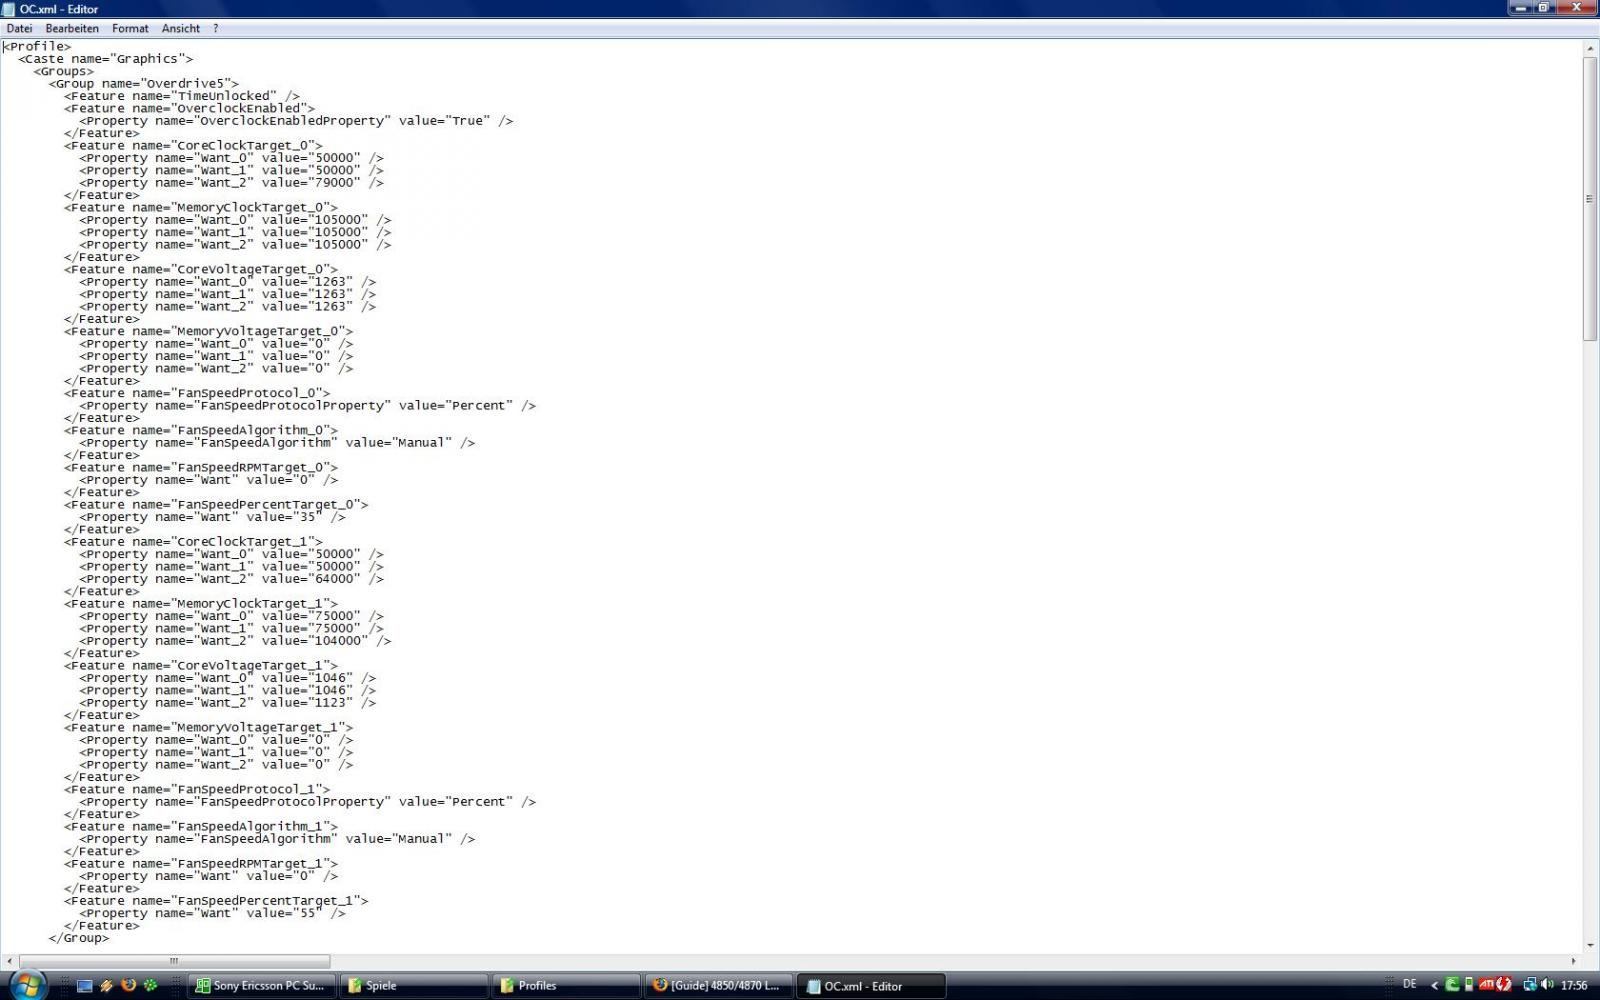1600x1000 pixels.
Task: Click the <Groups> line
Action: (x=64, y=71)
